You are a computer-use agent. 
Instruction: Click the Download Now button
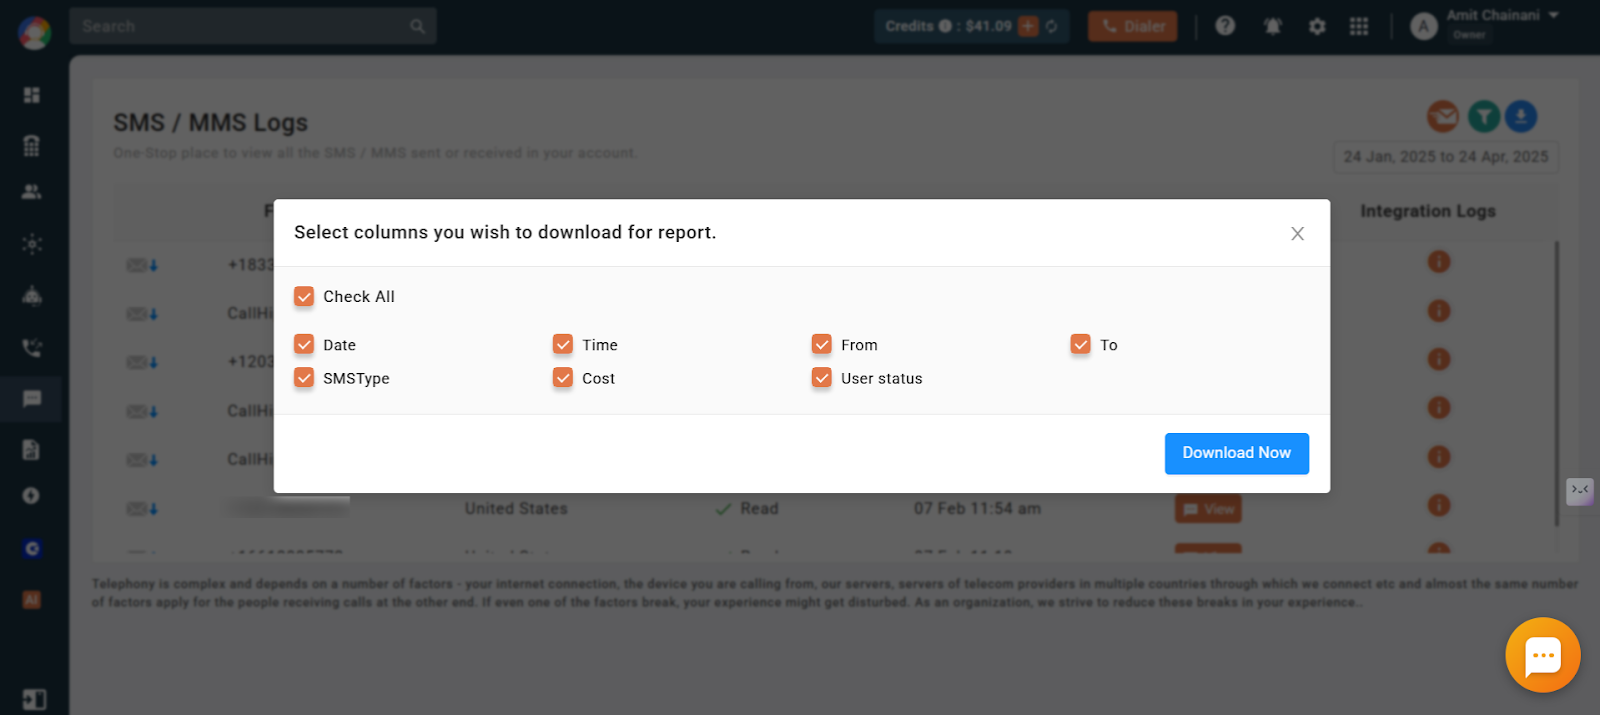[x=1237, y=453]
